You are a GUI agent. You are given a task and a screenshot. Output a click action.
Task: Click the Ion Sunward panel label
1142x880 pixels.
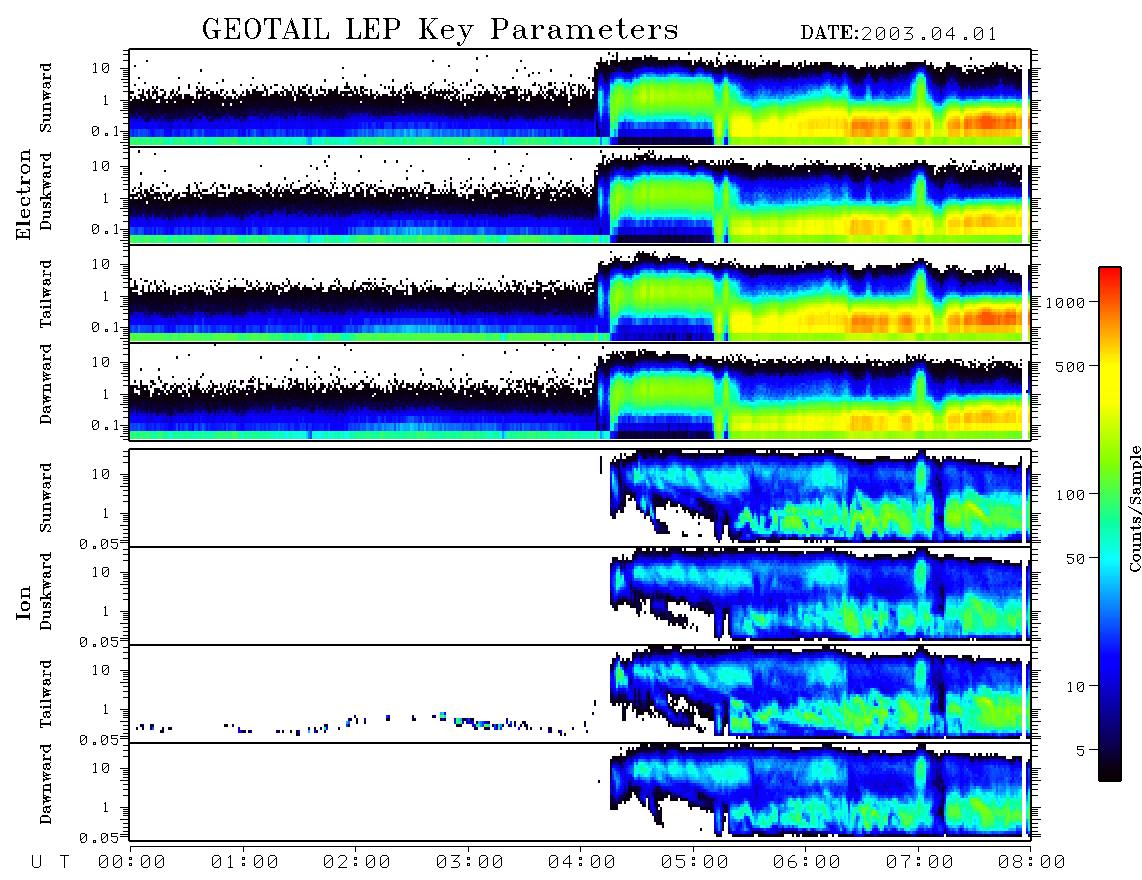[x=46, y=498]
